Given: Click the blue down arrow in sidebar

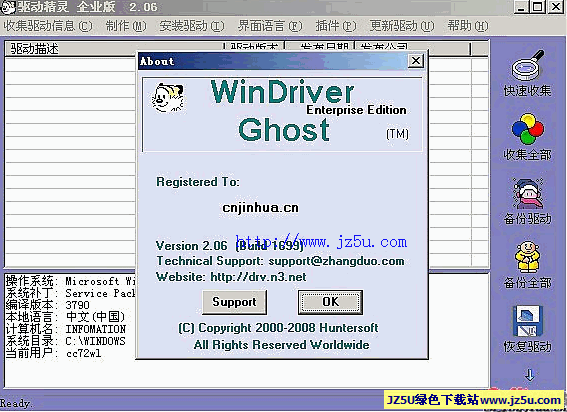Looking at the screenshot, I should click(x=530, y=375).
